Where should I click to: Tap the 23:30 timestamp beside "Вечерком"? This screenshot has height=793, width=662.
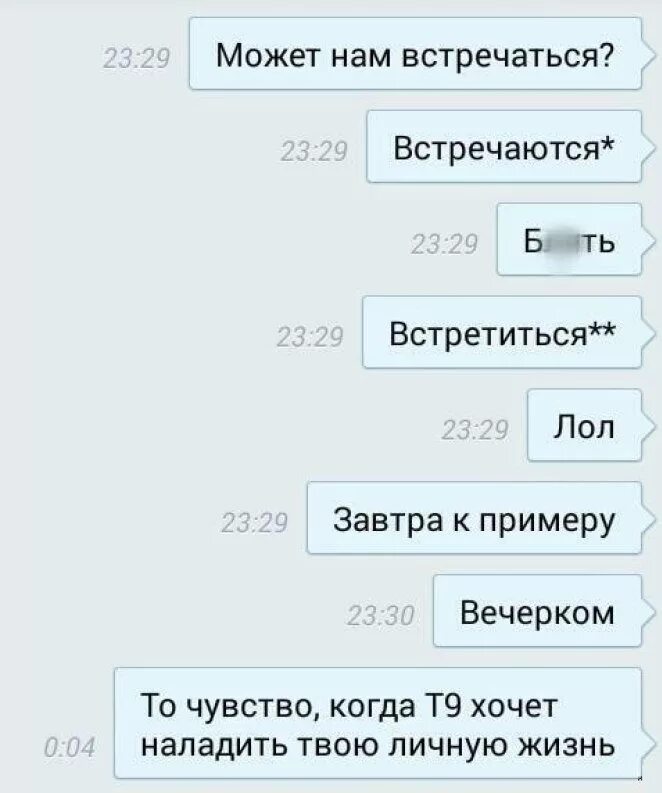381,616
